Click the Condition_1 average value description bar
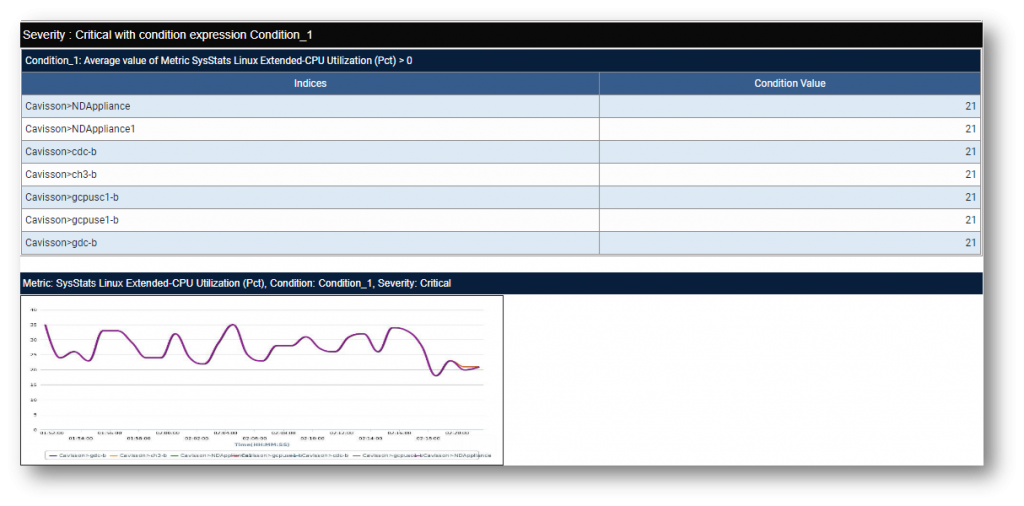 [501, 61]
